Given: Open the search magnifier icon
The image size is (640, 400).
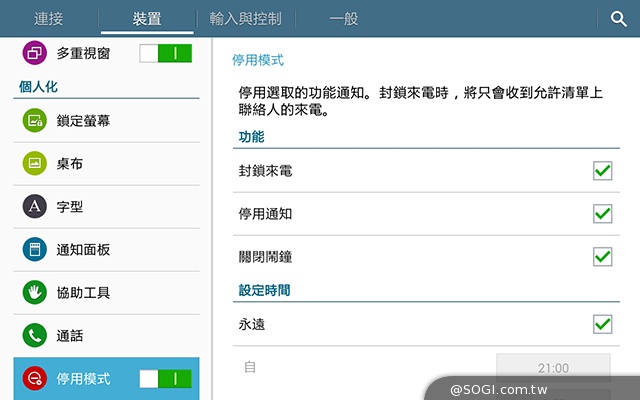Looking at the screenshot, I should click(x=618, y=19).
